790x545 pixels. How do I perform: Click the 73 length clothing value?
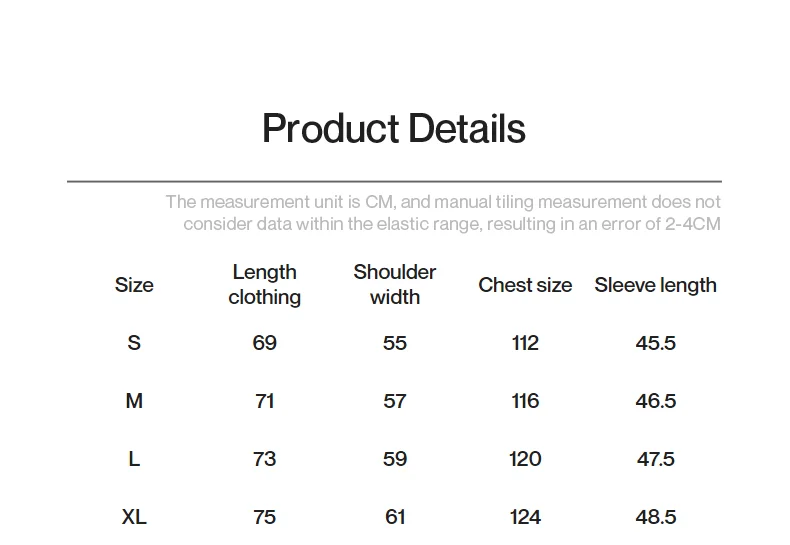265,459
